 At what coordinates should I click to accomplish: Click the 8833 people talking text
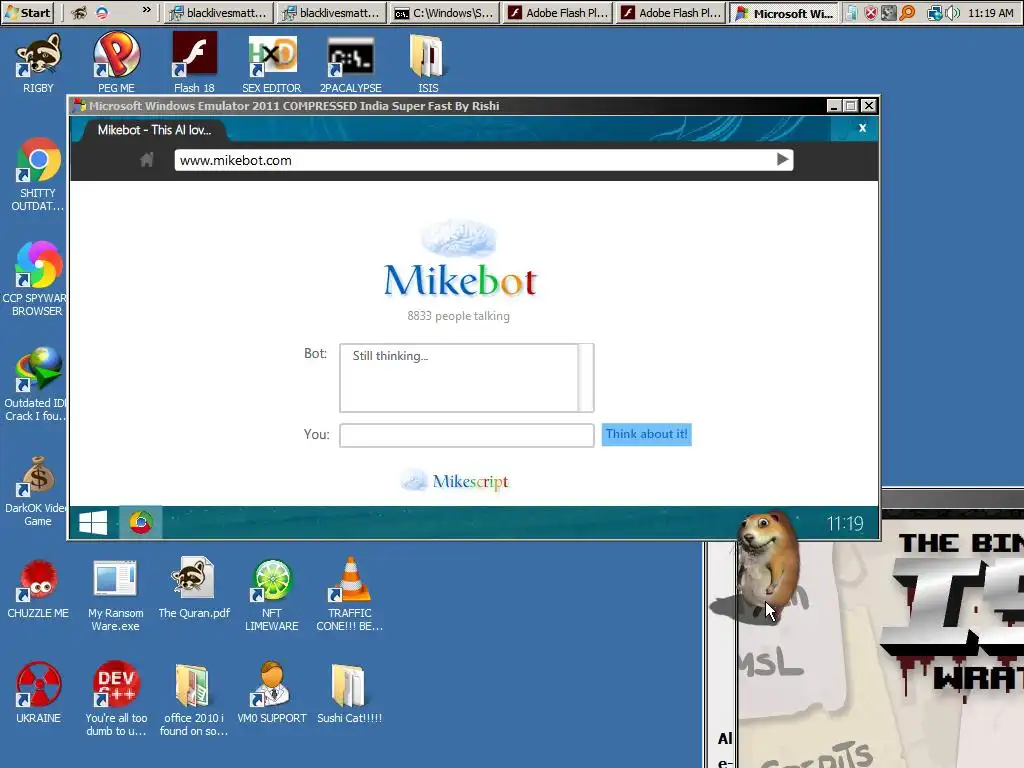pyautogui.click(x=458, y=316)
